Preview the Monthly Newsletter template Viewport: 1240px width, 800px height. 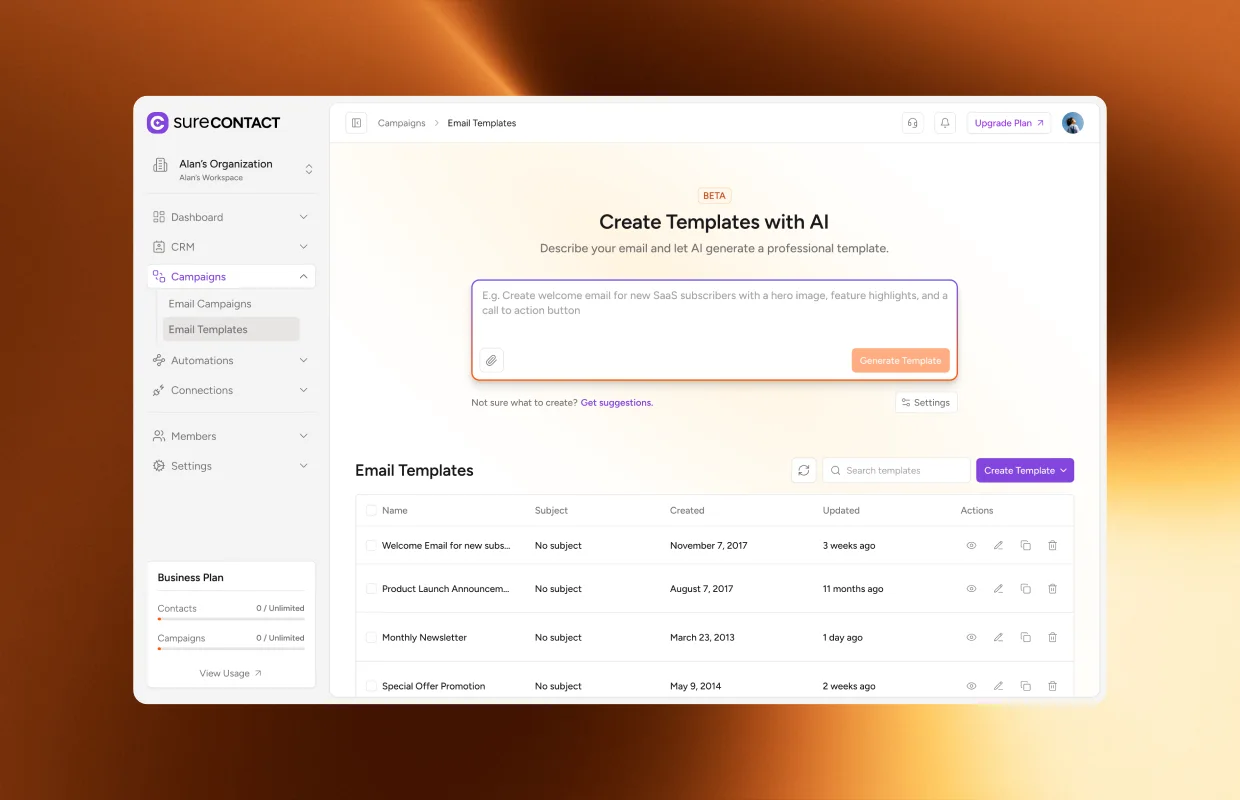point(971,637)
